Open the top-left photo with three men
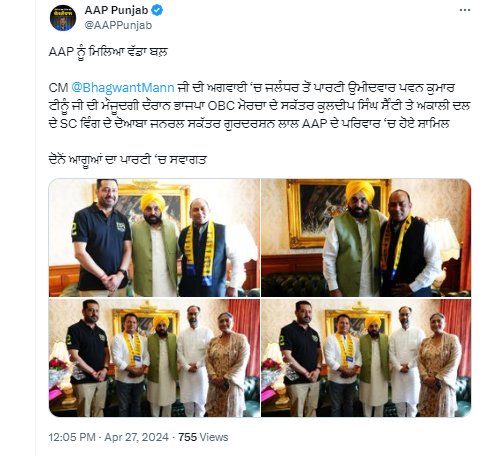 tap(154, 238)
